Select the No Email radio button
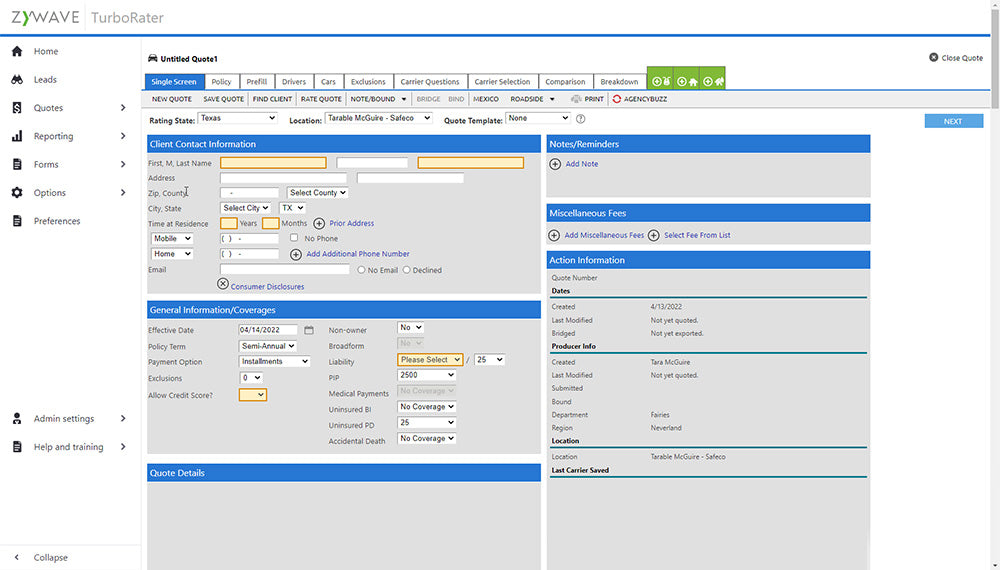This screenshot has height=570, width=1000. point(362,270)
